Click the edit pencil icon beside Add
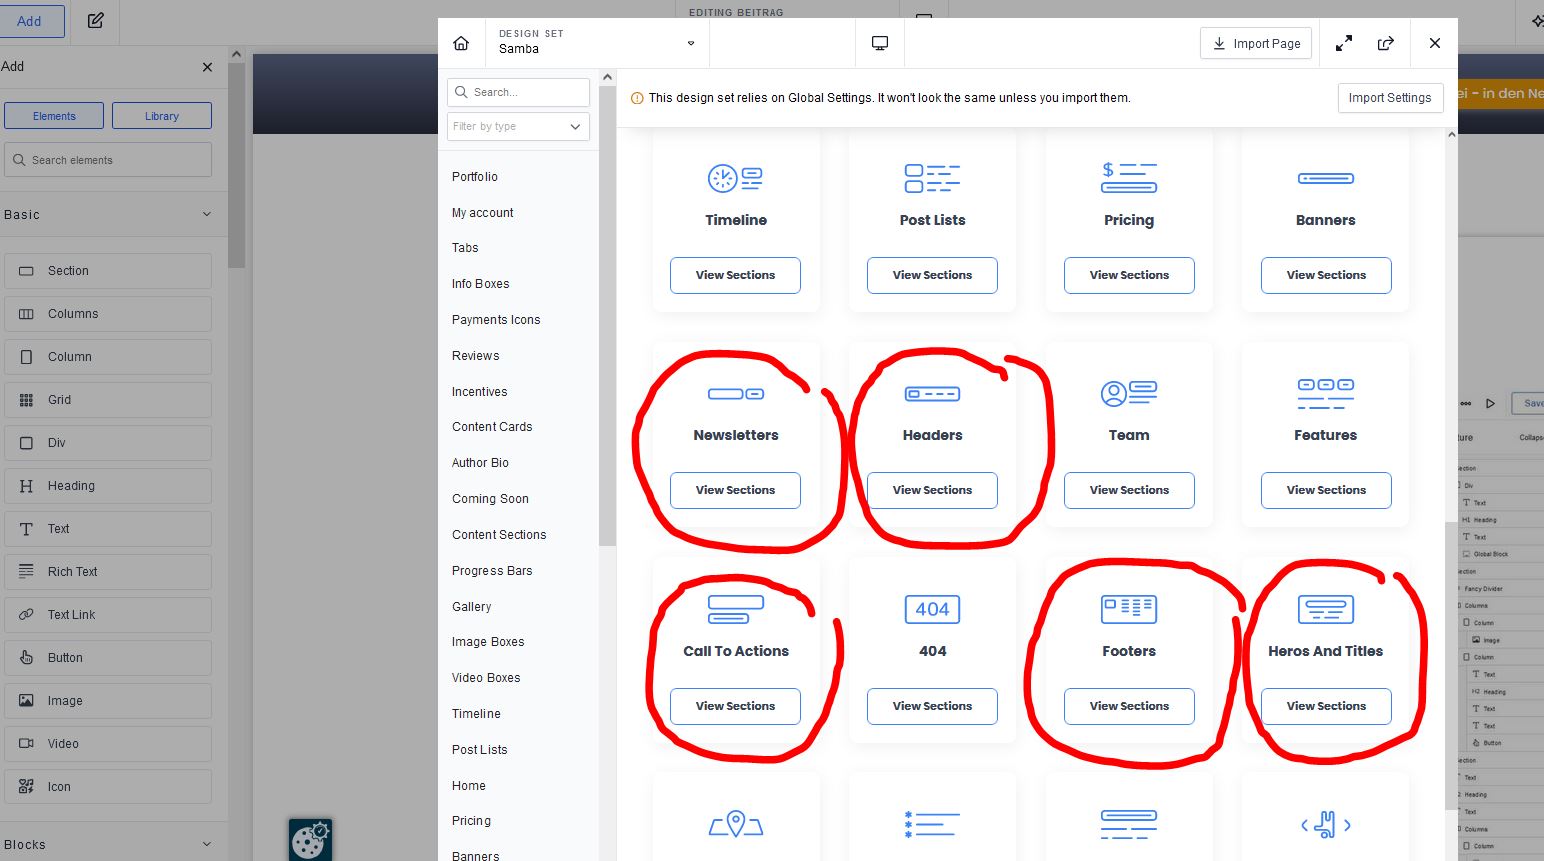The height and width of the screenshot is (861, 1544). tap(96, 20)
